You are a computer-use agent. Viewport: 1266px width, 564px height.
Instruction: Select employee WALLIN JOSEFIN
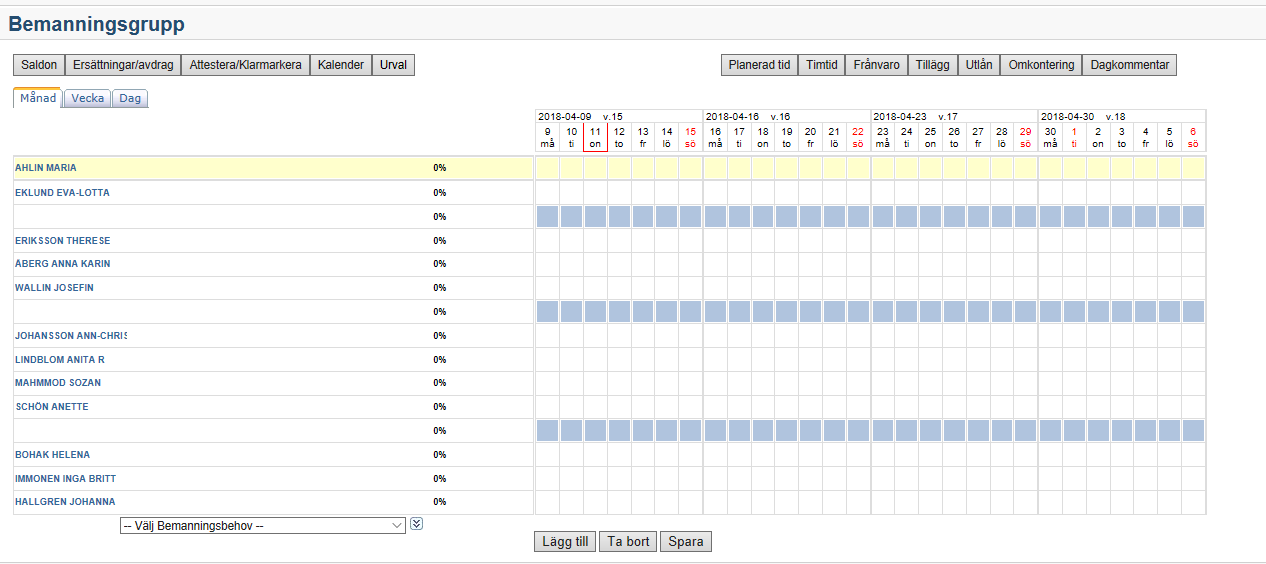54,288
